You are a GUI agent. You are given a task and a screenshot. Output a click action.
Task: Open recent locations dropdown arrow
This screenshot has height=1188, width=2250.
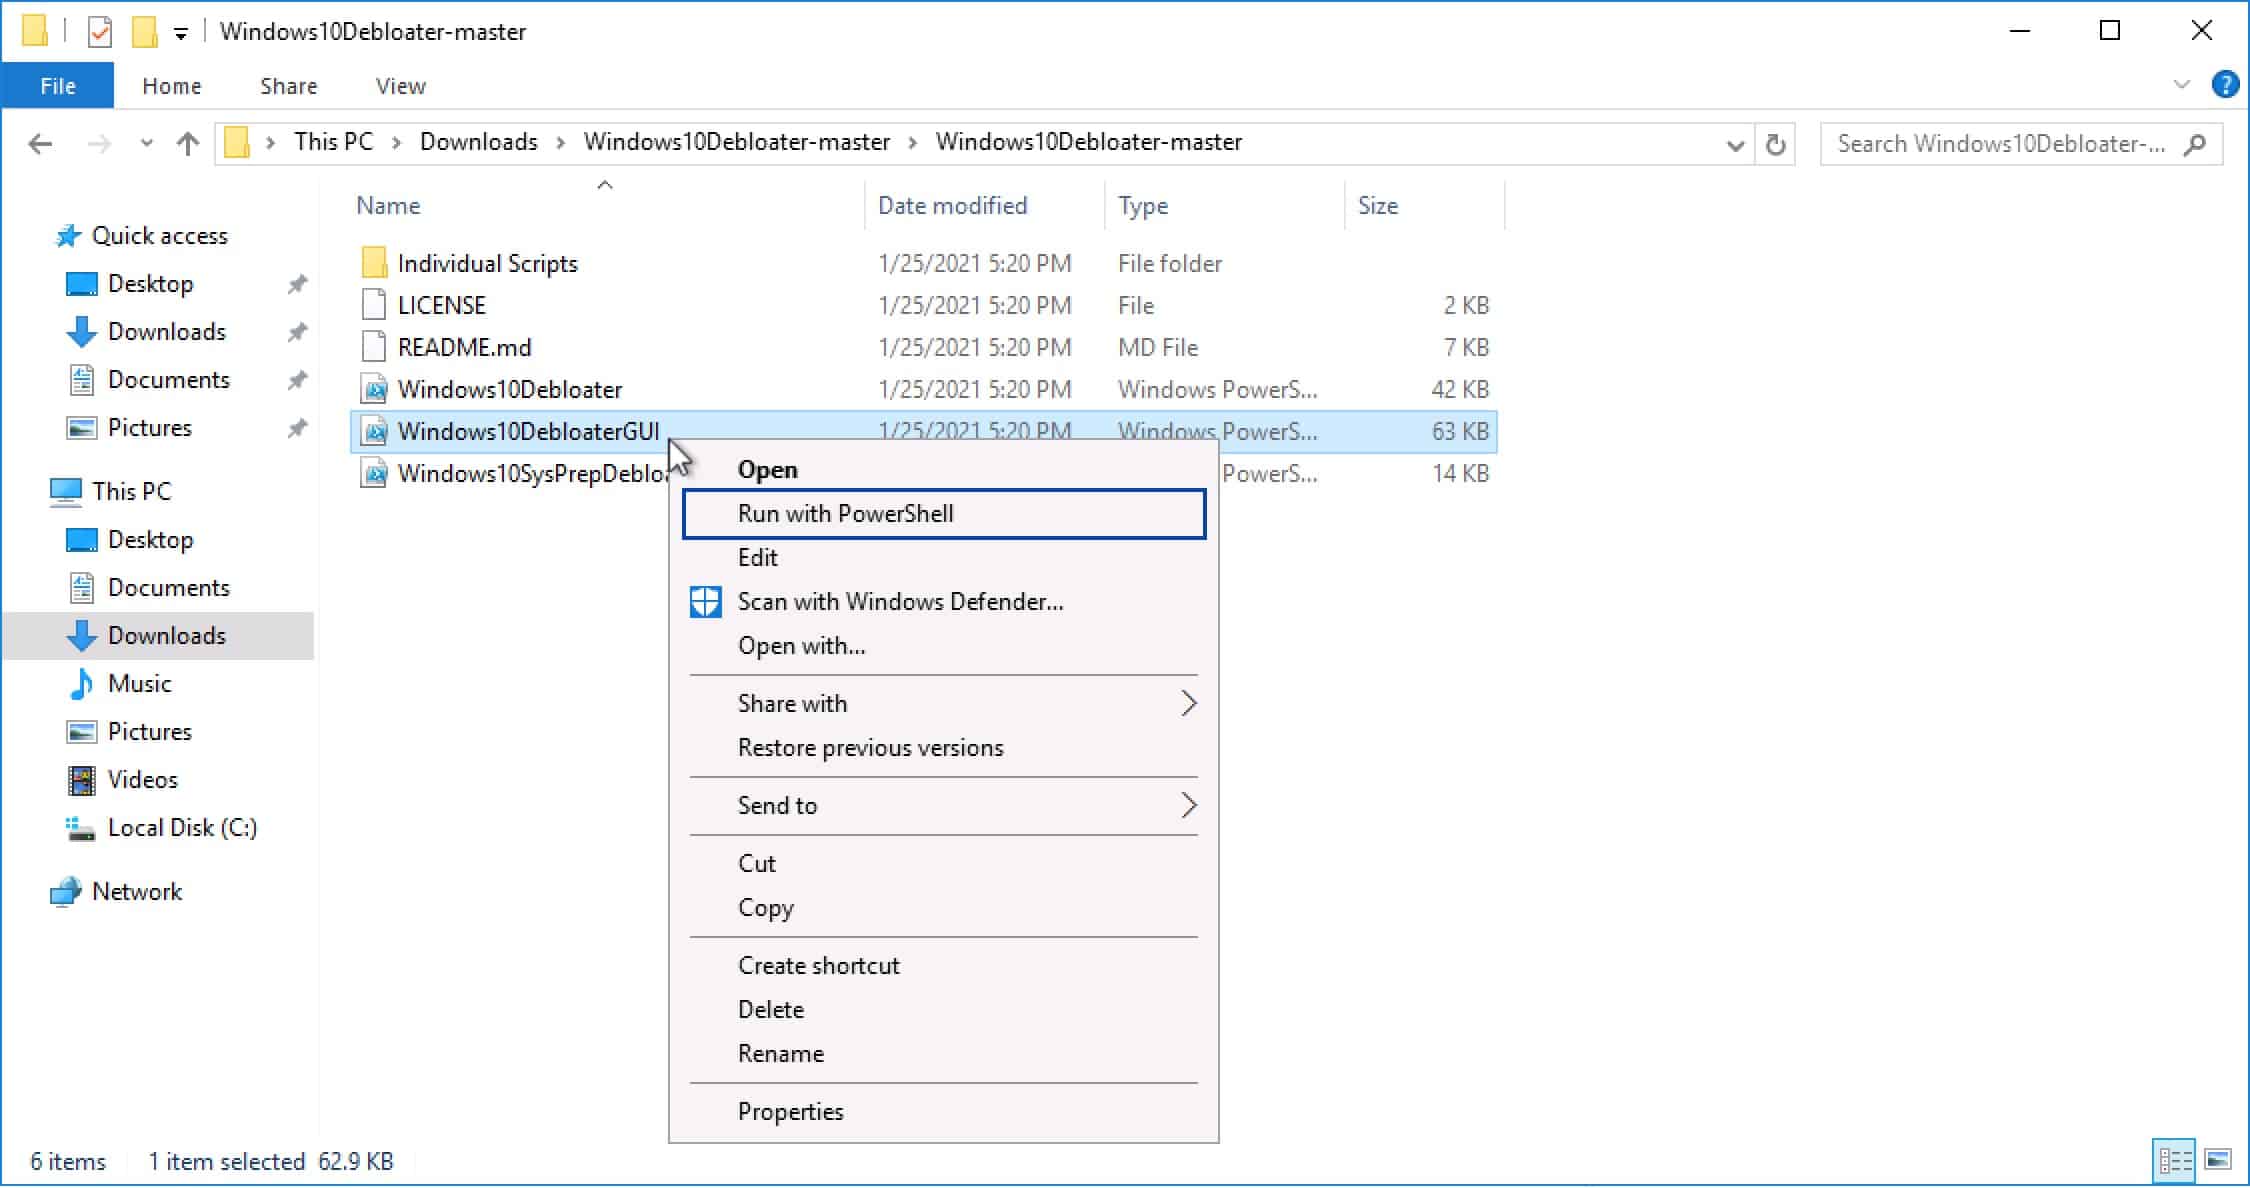[x=147, y=144]
